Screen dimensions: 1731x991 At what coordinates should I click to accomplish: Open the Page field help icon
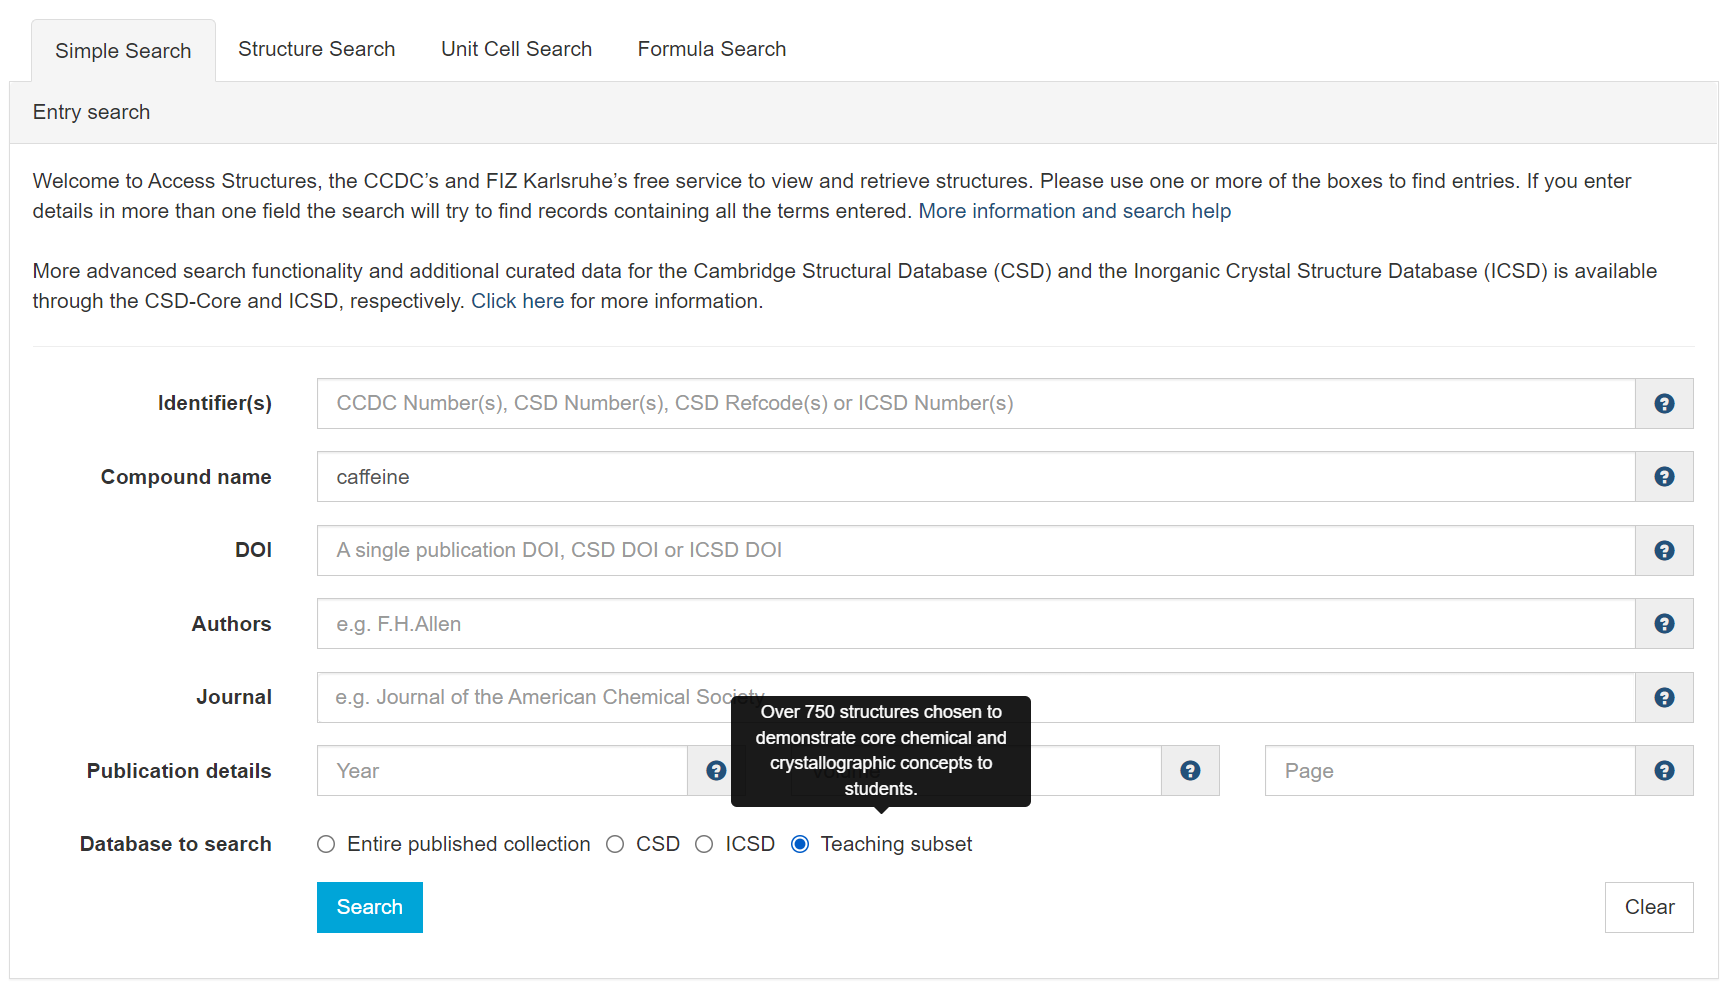1664,771
